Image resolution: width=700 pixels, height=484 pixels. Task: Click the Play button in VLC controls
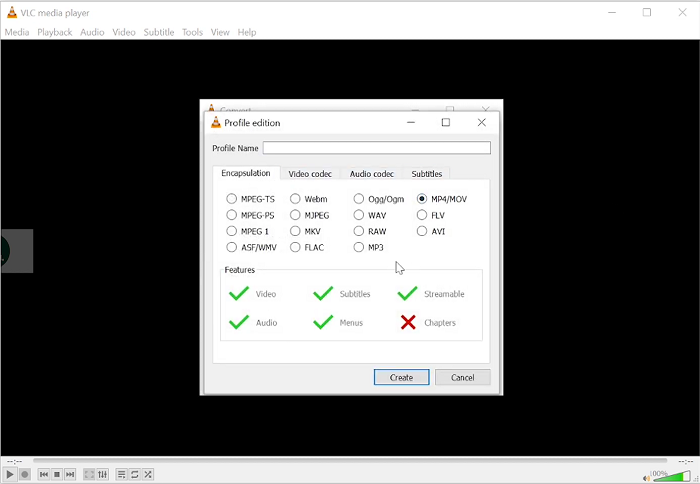10,474
